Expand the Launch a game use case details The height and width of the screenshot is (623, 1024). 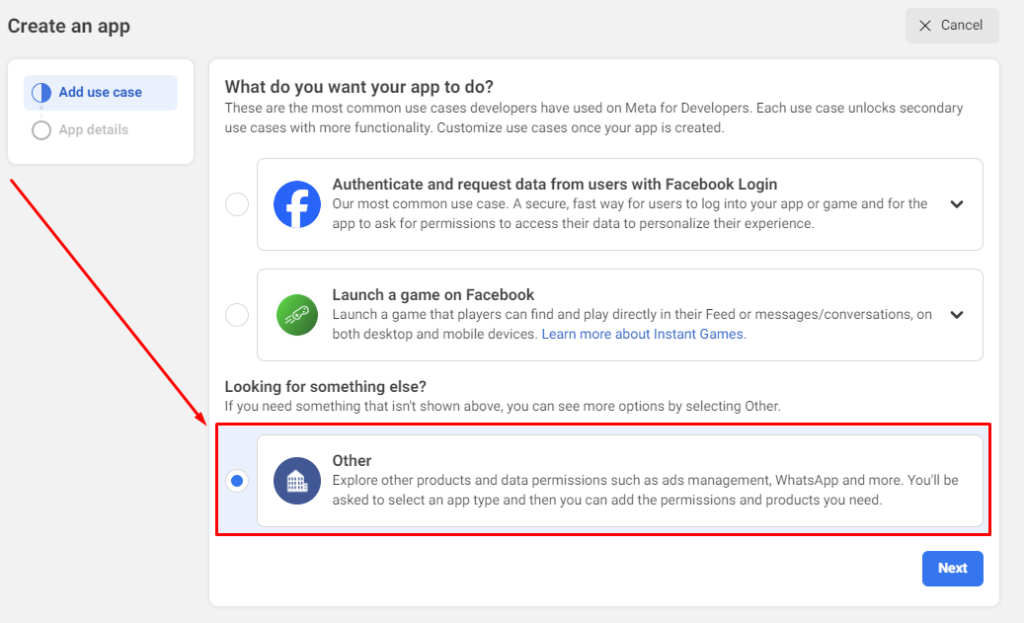tap(957, 314)
